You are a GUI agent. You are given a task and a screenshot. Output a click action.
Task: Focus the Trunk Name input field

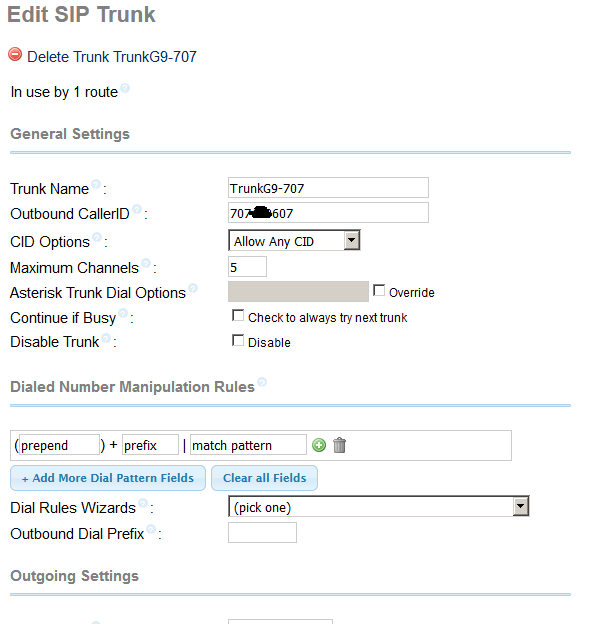[x=328, y=188]
